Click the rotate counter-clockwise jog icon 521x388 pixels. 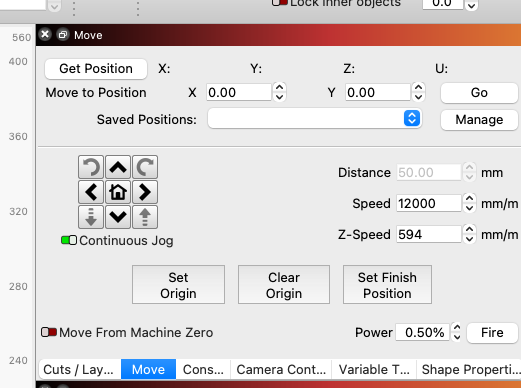(x=91, y=167)
